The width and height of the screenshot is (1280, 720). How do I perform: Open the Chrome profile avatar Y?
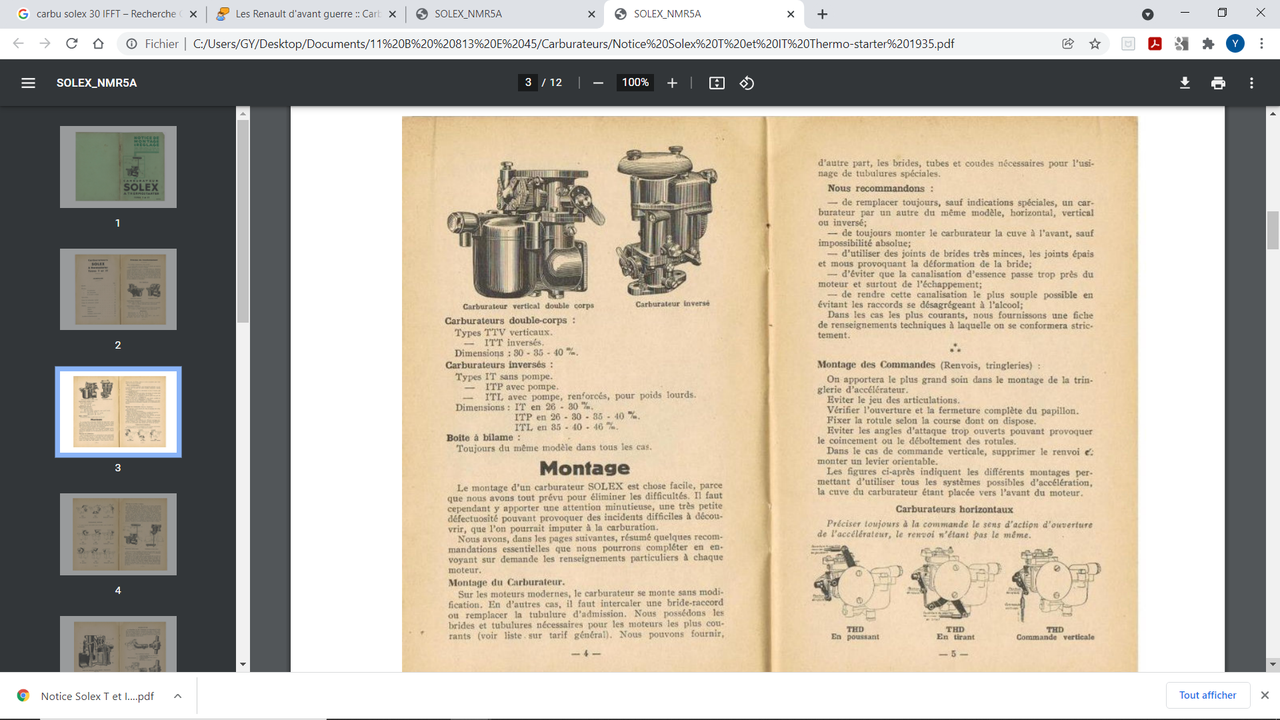1235,44
